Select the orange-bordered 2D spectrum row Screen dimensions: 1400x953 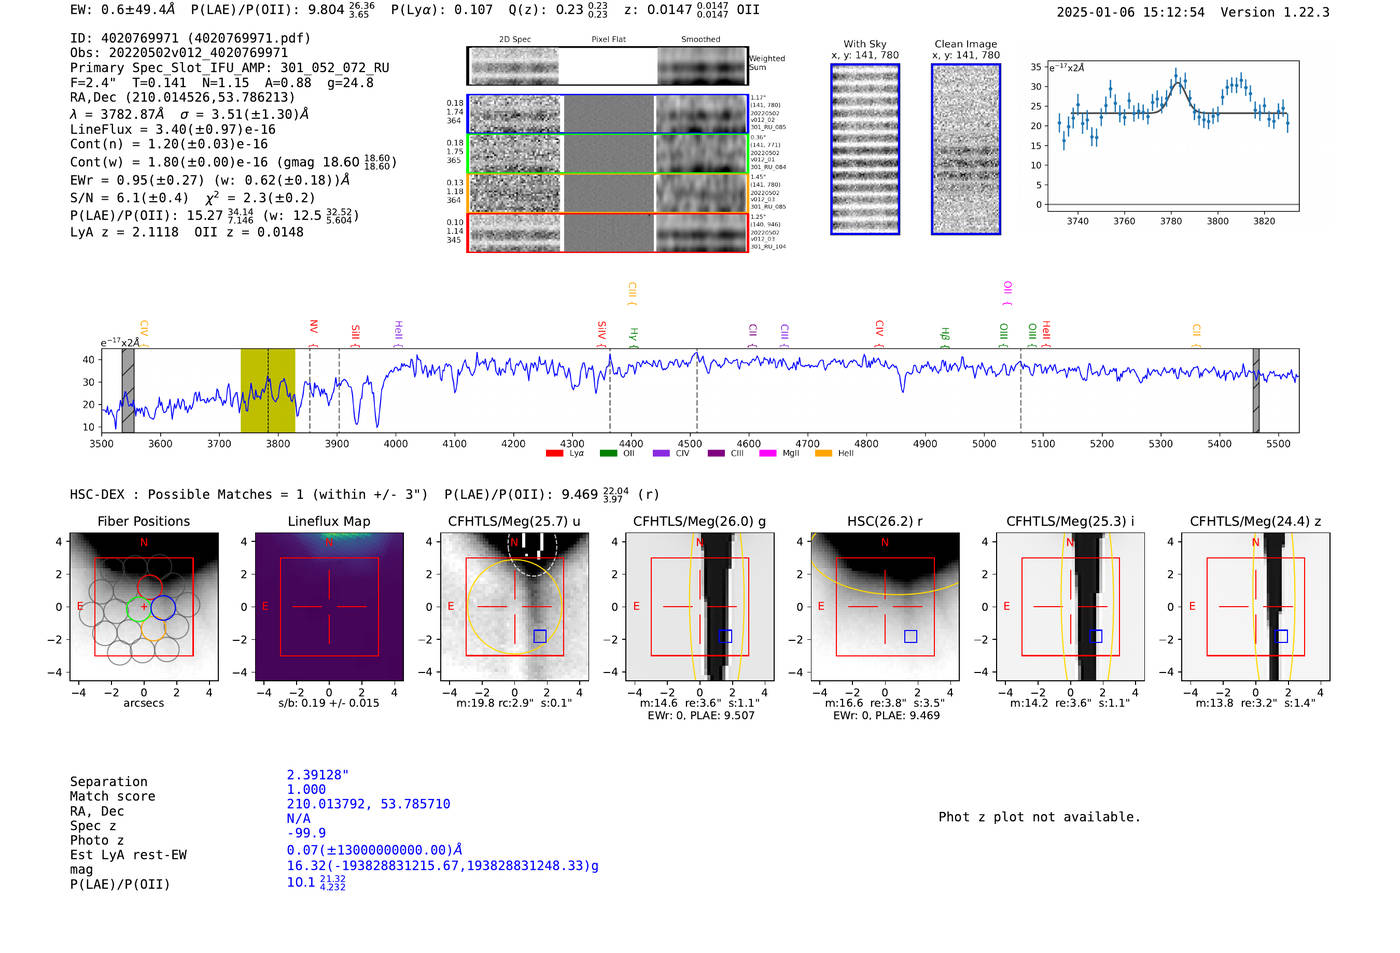607,193
